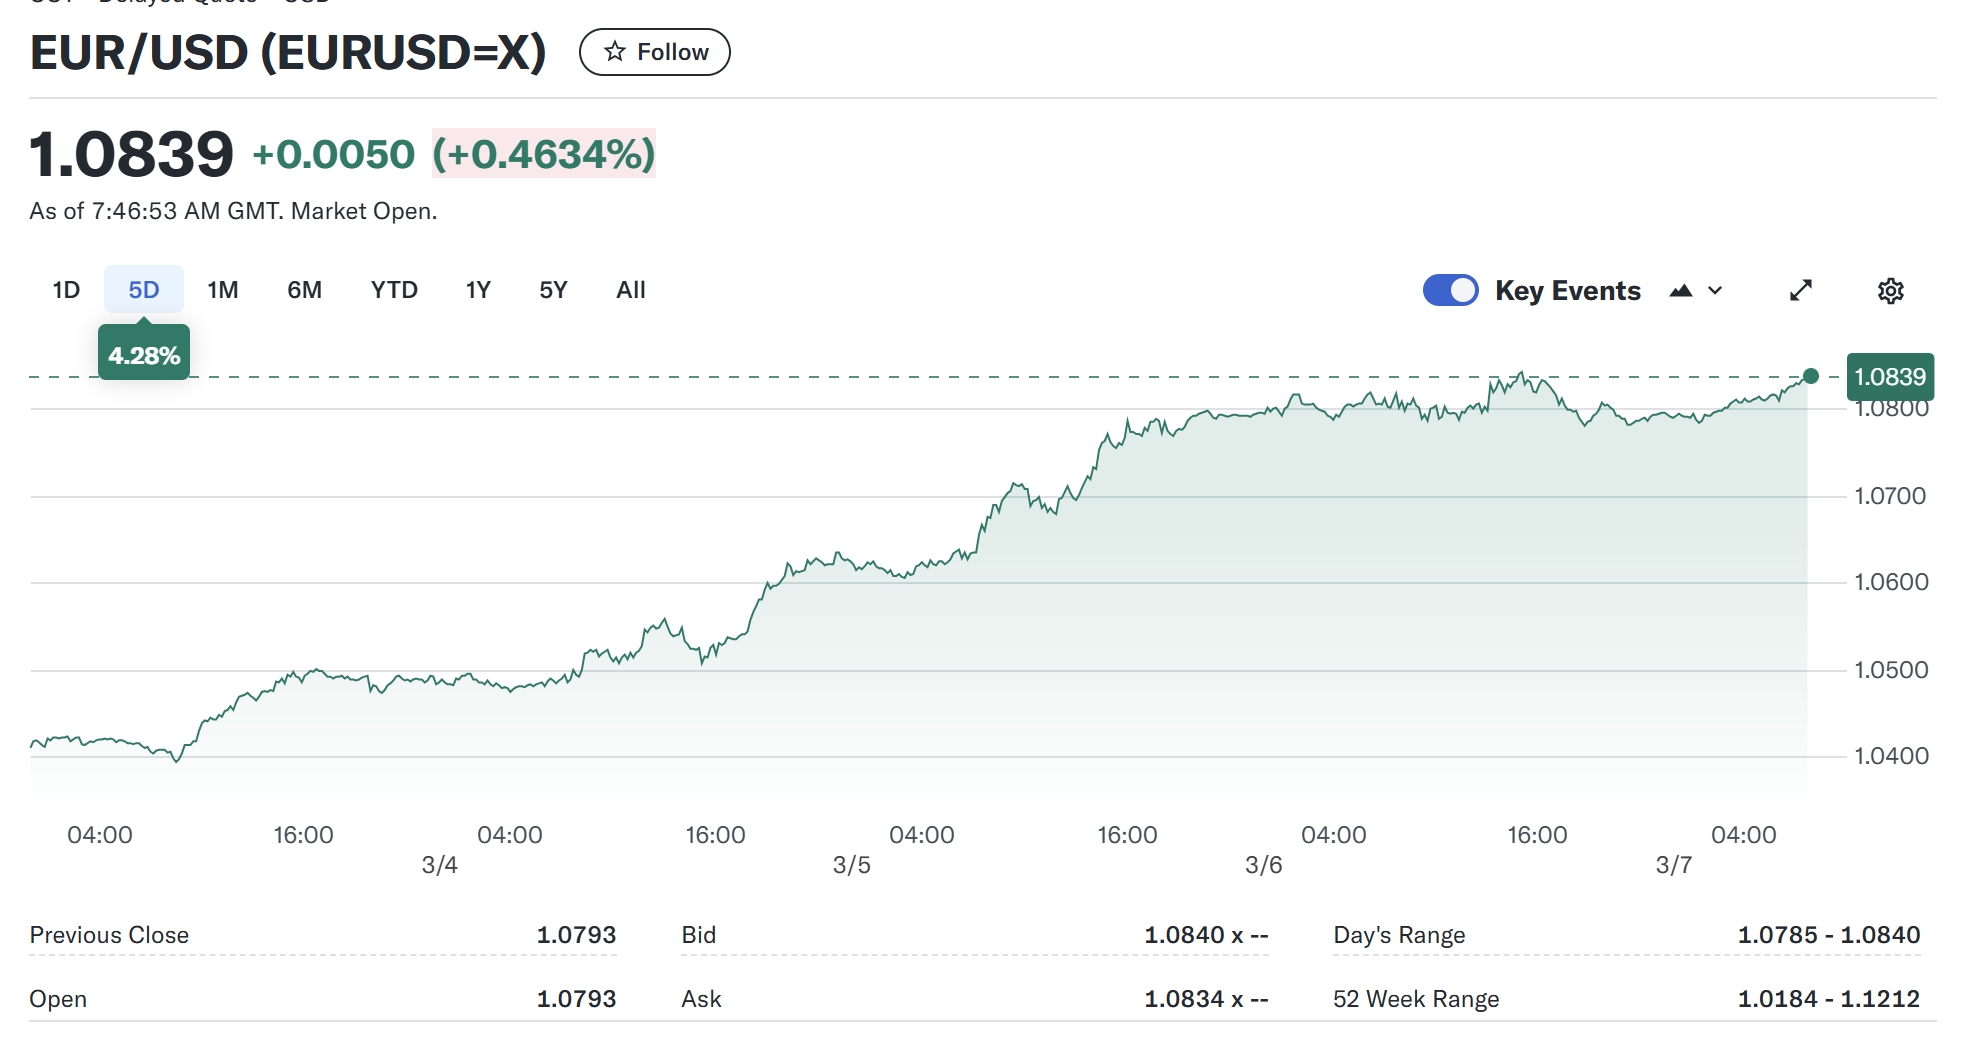1961x1043 pixels.
Task: Open the chart type dropdown chevron
Action: [1715, 291]
